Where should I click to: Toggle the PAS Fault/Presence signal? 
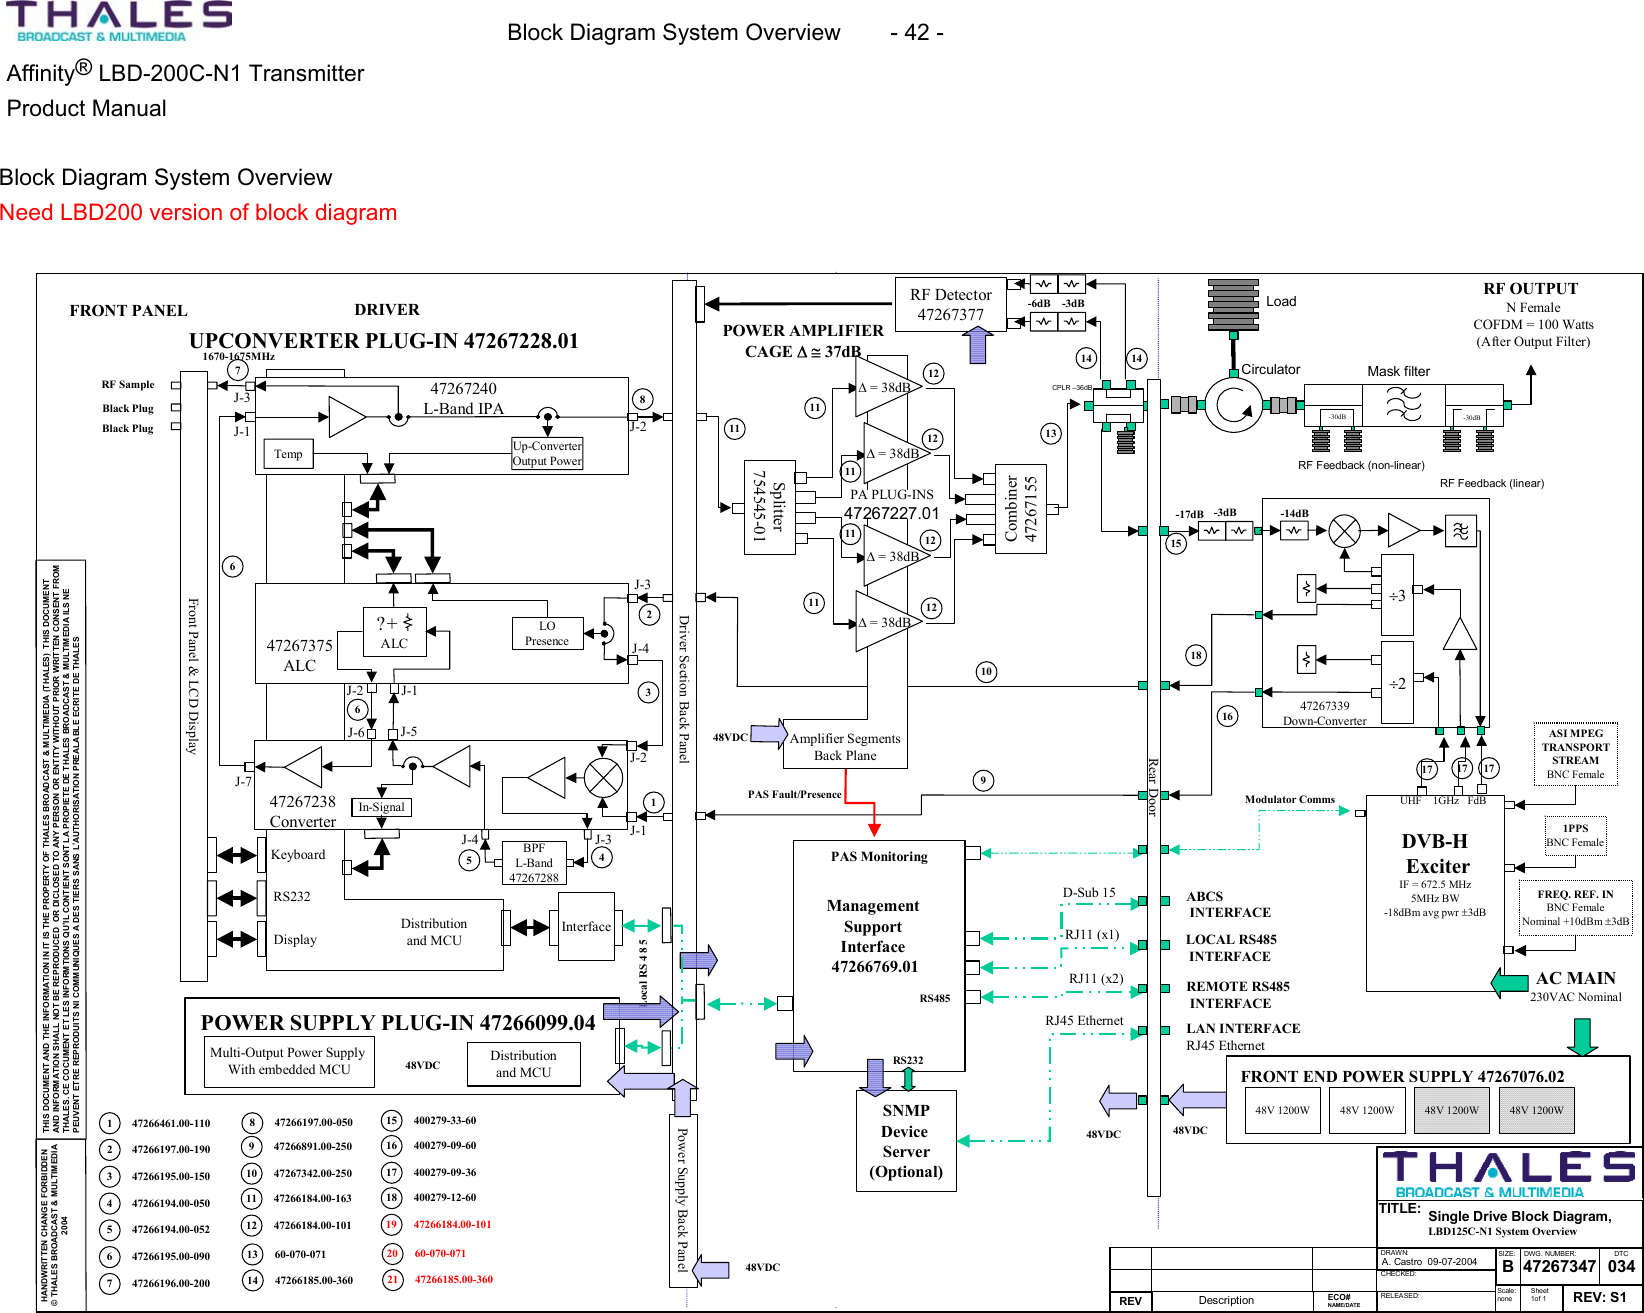[793, 793]
